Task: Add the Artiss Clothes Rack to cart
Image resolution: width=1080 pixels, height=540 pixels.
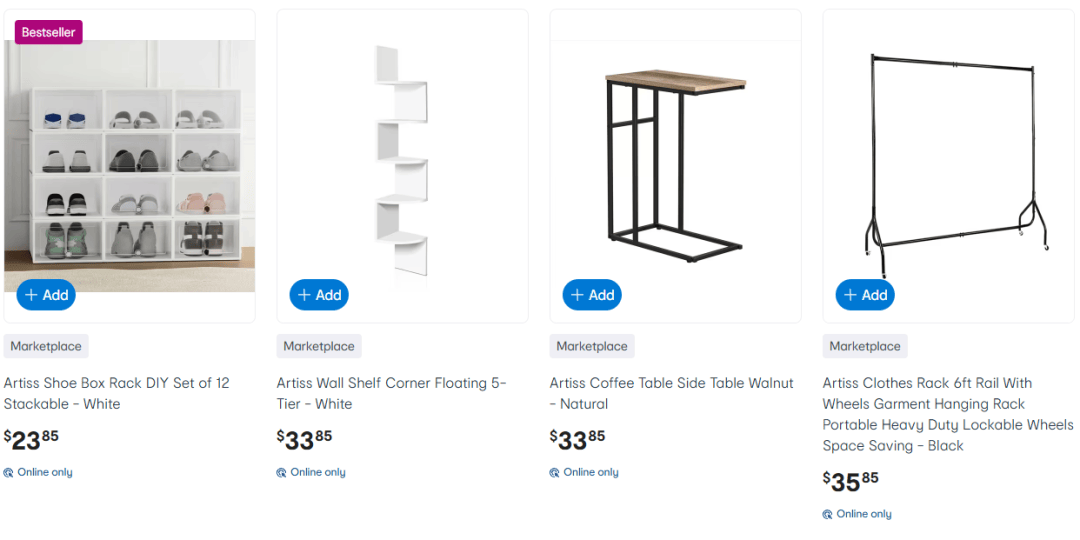Action: coord(865,295)
